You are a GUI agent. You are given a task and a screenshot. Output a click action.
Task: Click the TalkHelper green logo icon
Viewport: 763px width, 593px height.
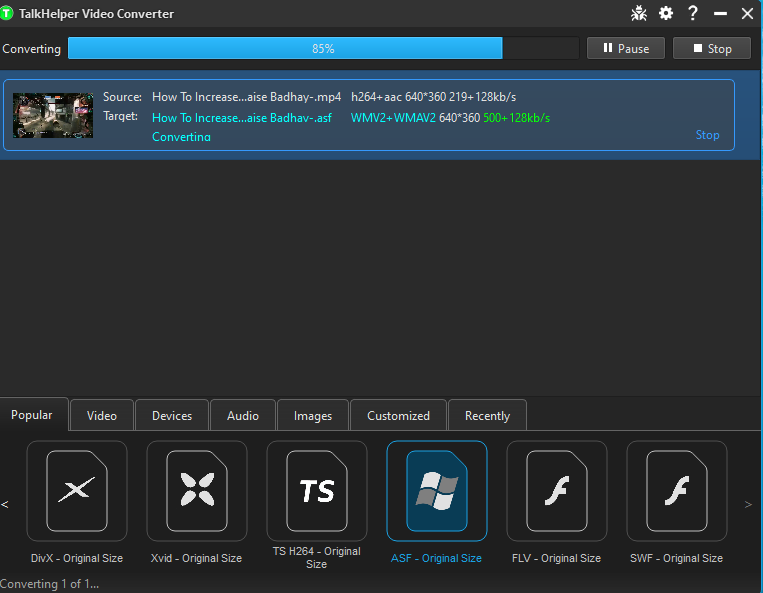7,14
